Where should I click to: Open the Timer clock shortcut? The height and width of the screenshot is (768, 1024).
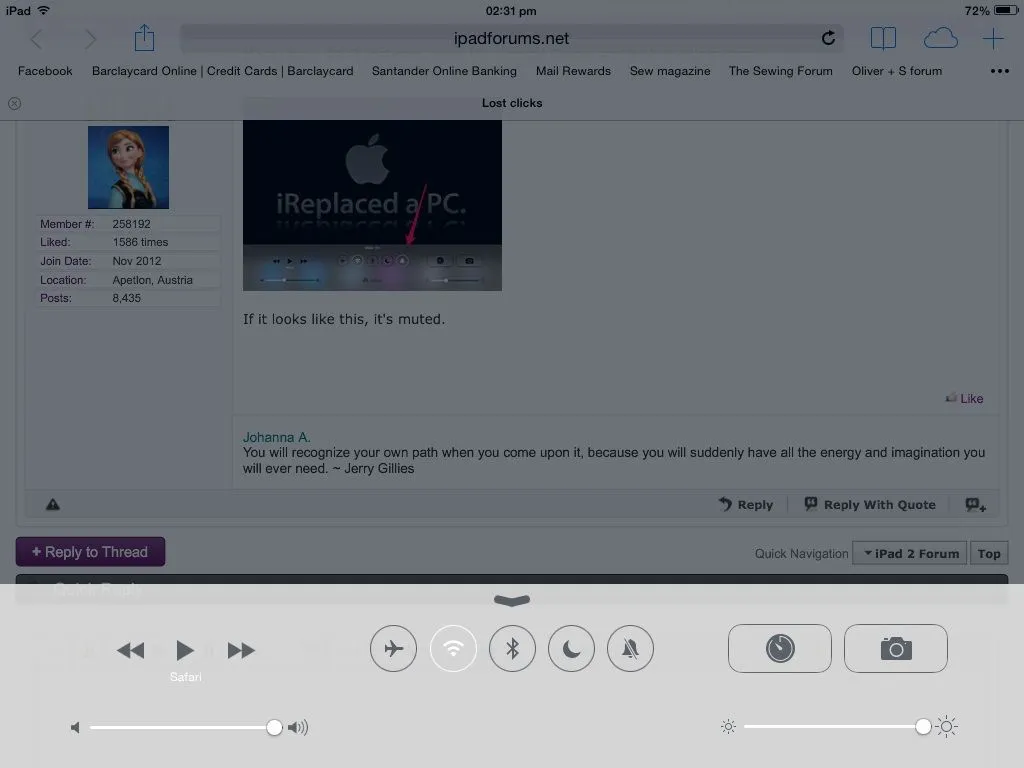[x=779, y=649]
